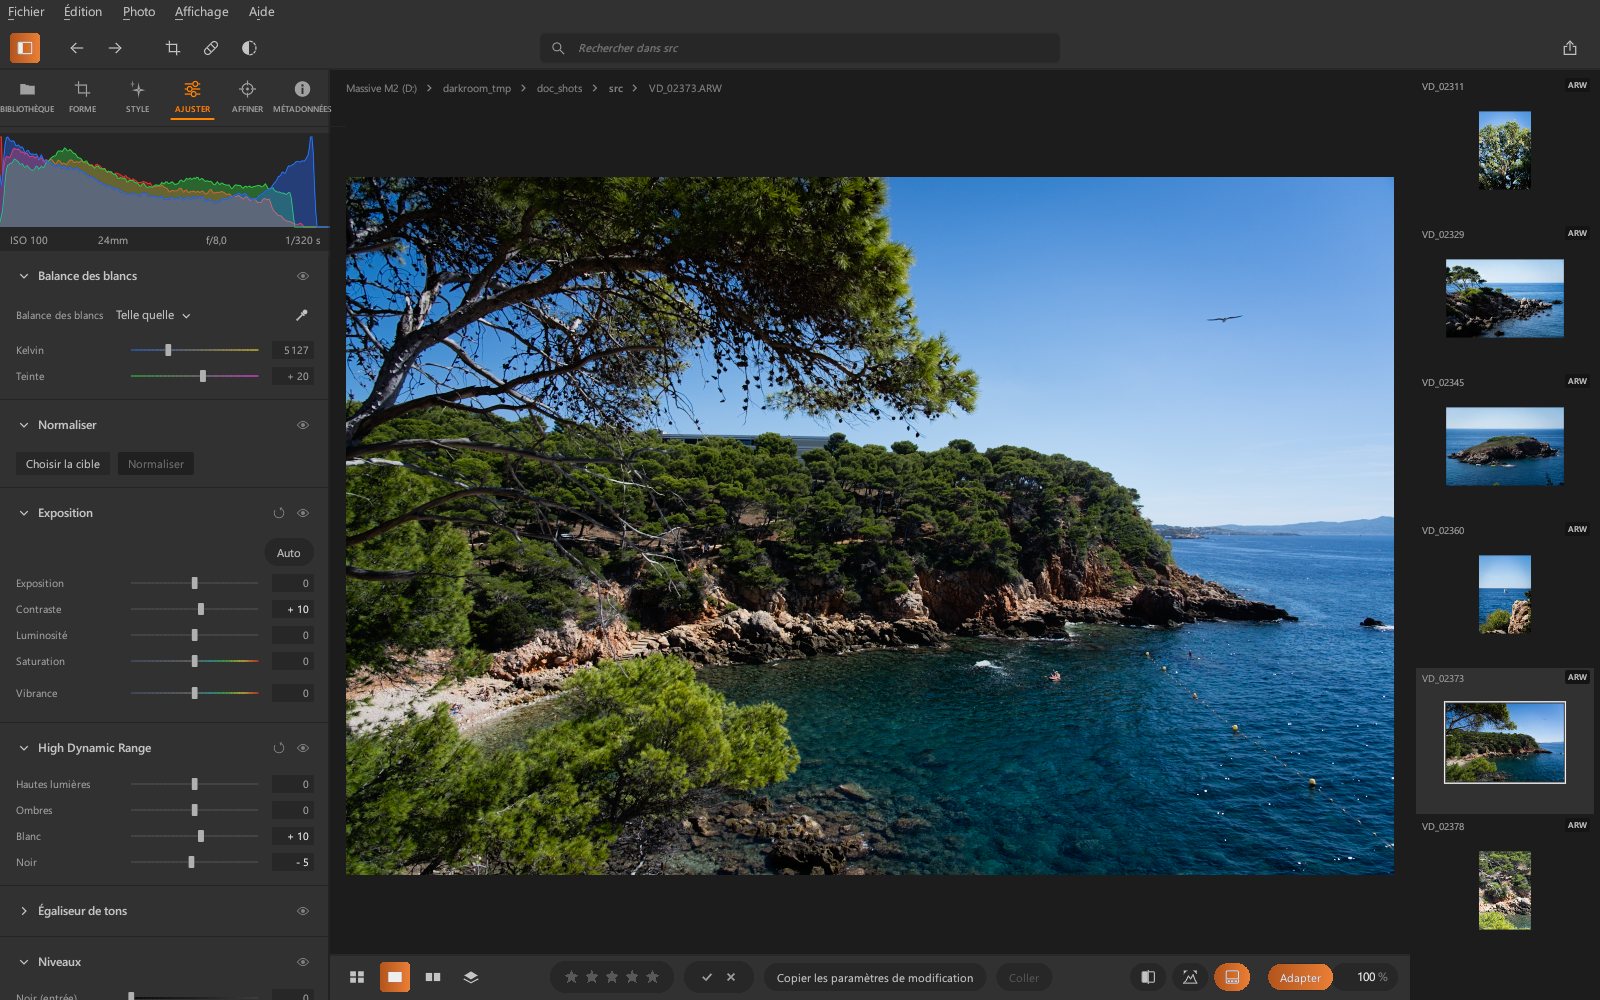Collapse the Exposition section
Image resolution: width=1600 pixels, height=1000 pixels.
(24, 513)
